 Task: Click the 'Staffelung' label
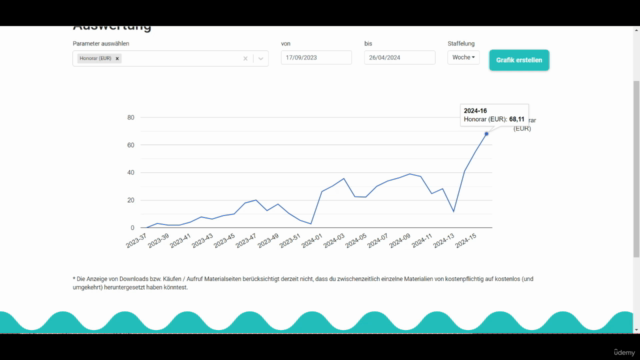click(x=461, y=44)
